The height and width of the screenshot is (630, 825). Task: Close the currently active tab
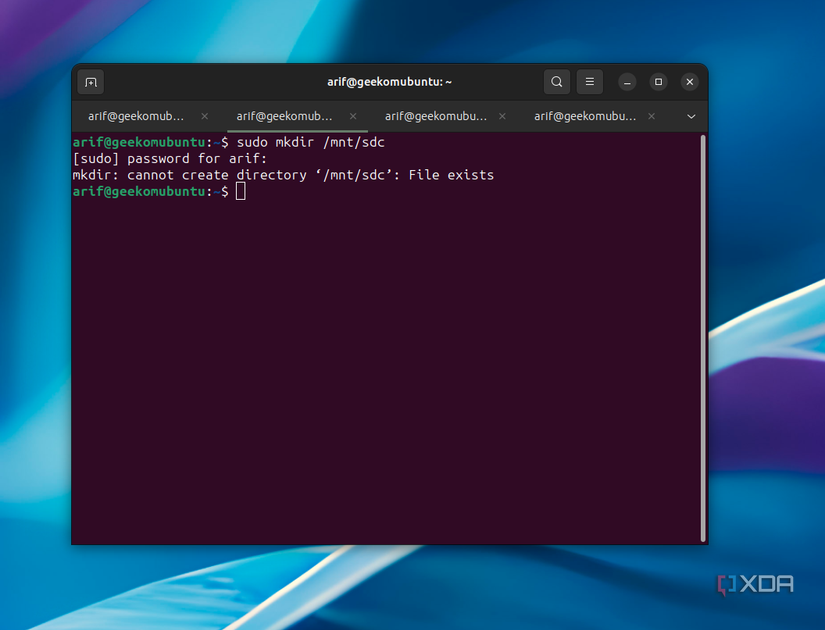[x=353, y=115]
